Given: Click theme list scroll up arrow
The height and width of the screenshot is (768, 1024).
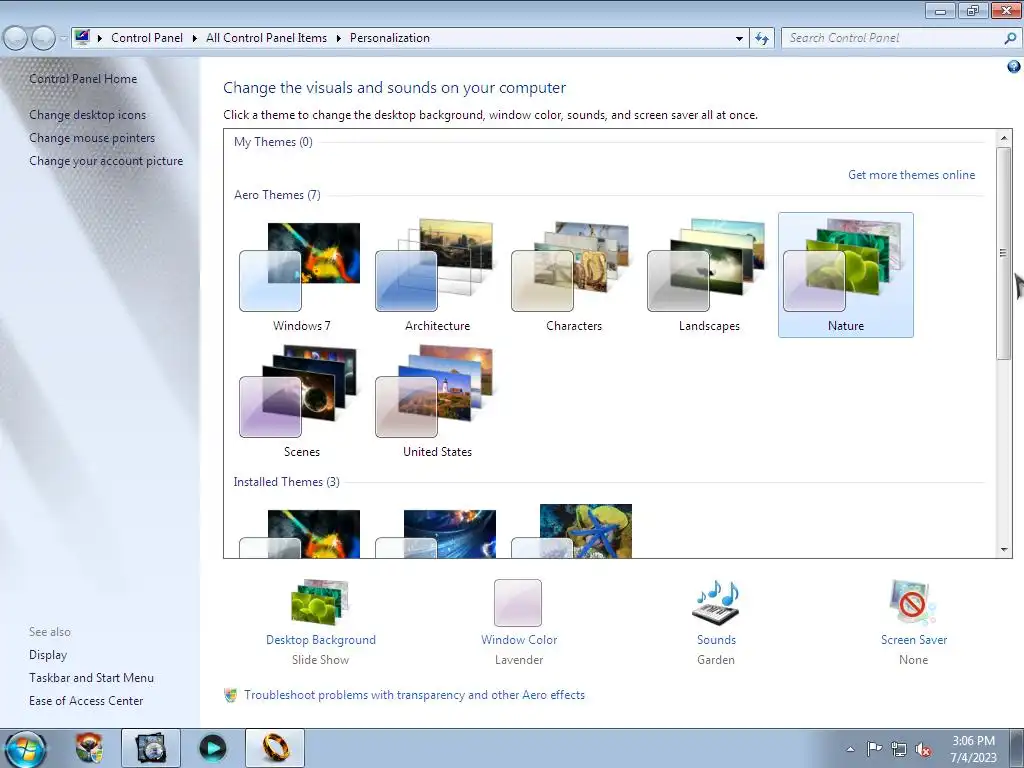Looking at the screenshot, I should pos(1004,138).
